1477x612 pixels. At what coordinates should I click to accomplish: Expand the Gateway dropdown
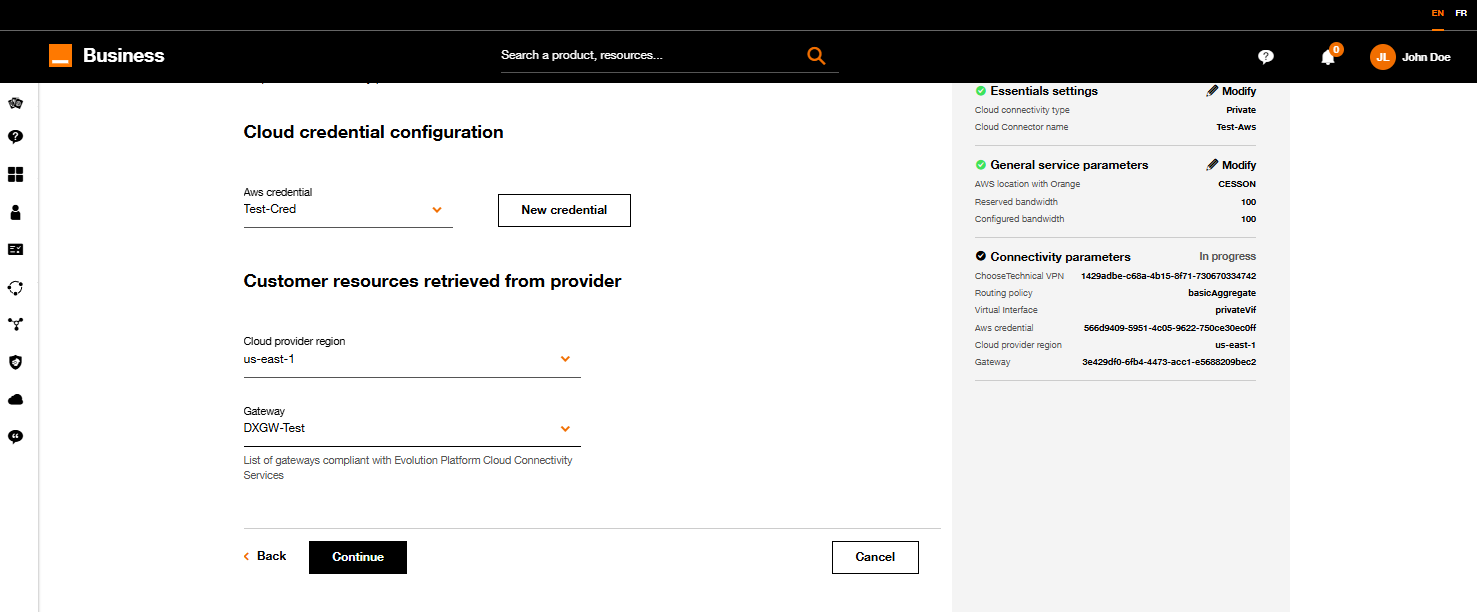[565, 429]
